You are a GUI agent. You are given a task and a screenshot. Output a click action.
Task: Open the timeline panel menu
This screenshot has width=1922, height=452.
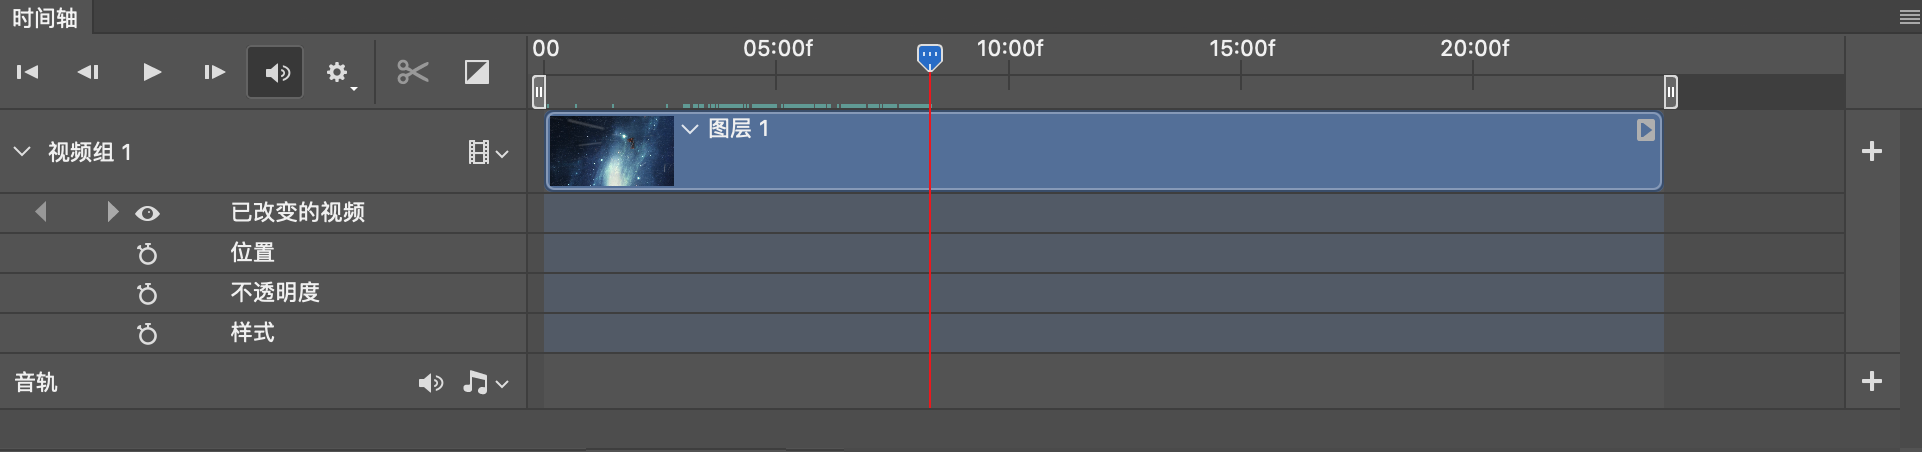pos(1908,17)
